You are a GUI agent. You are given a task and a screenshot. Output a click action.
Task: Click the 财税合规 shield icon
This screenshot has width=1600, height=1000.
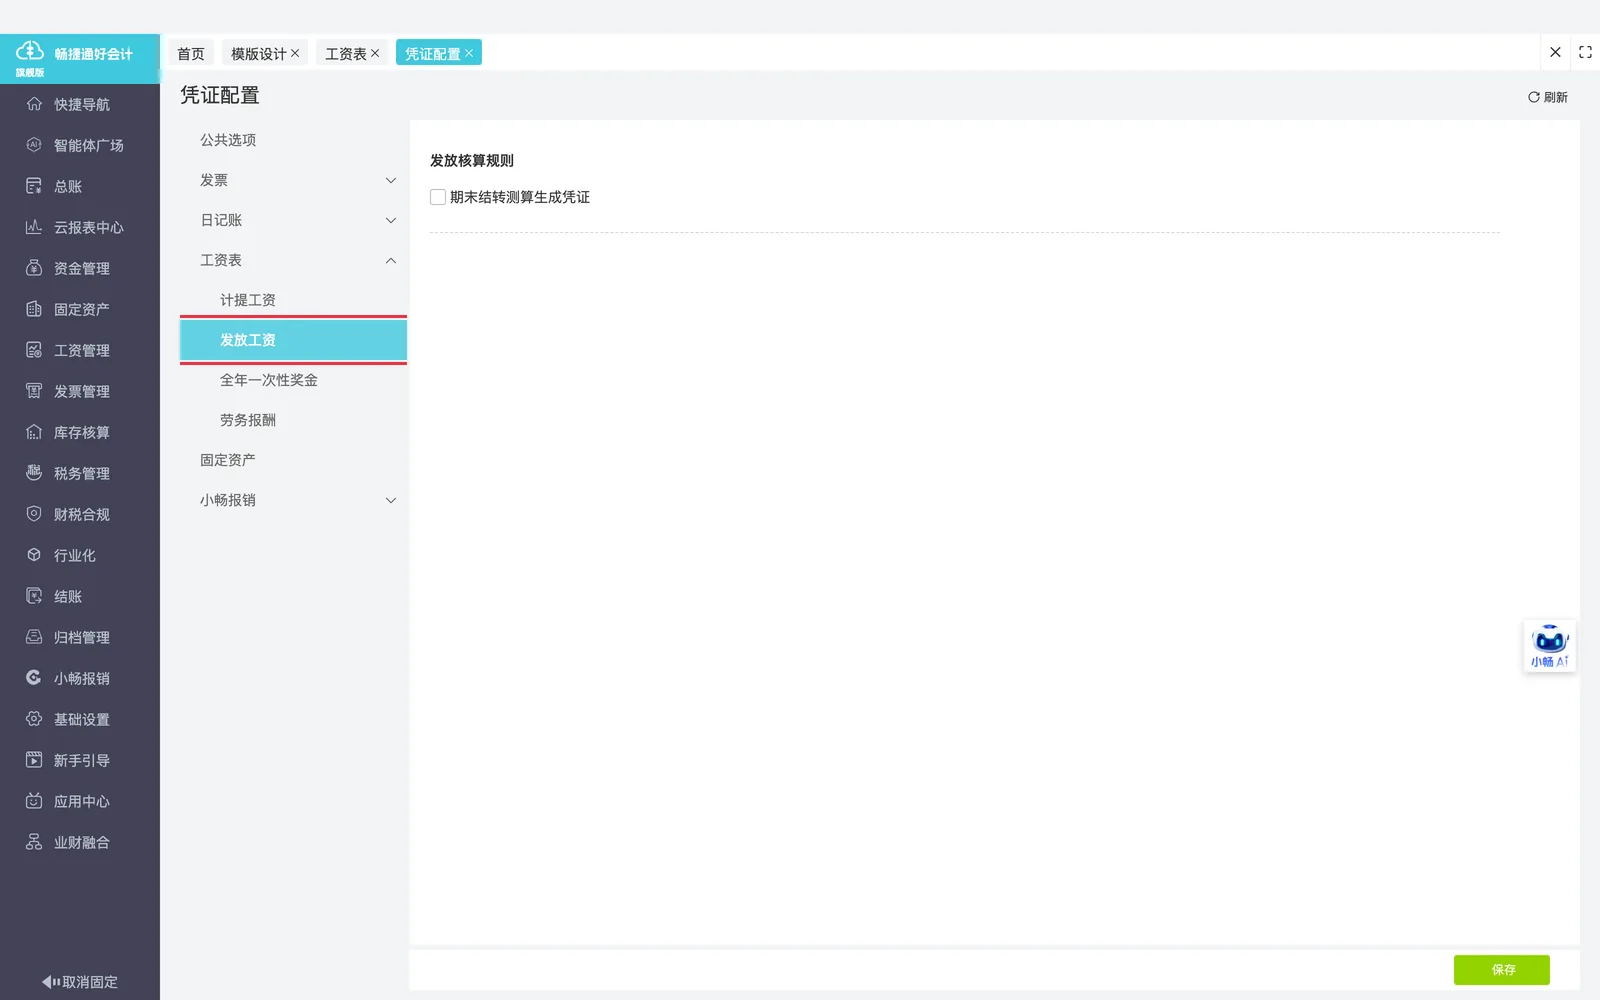tap(34, 514)
